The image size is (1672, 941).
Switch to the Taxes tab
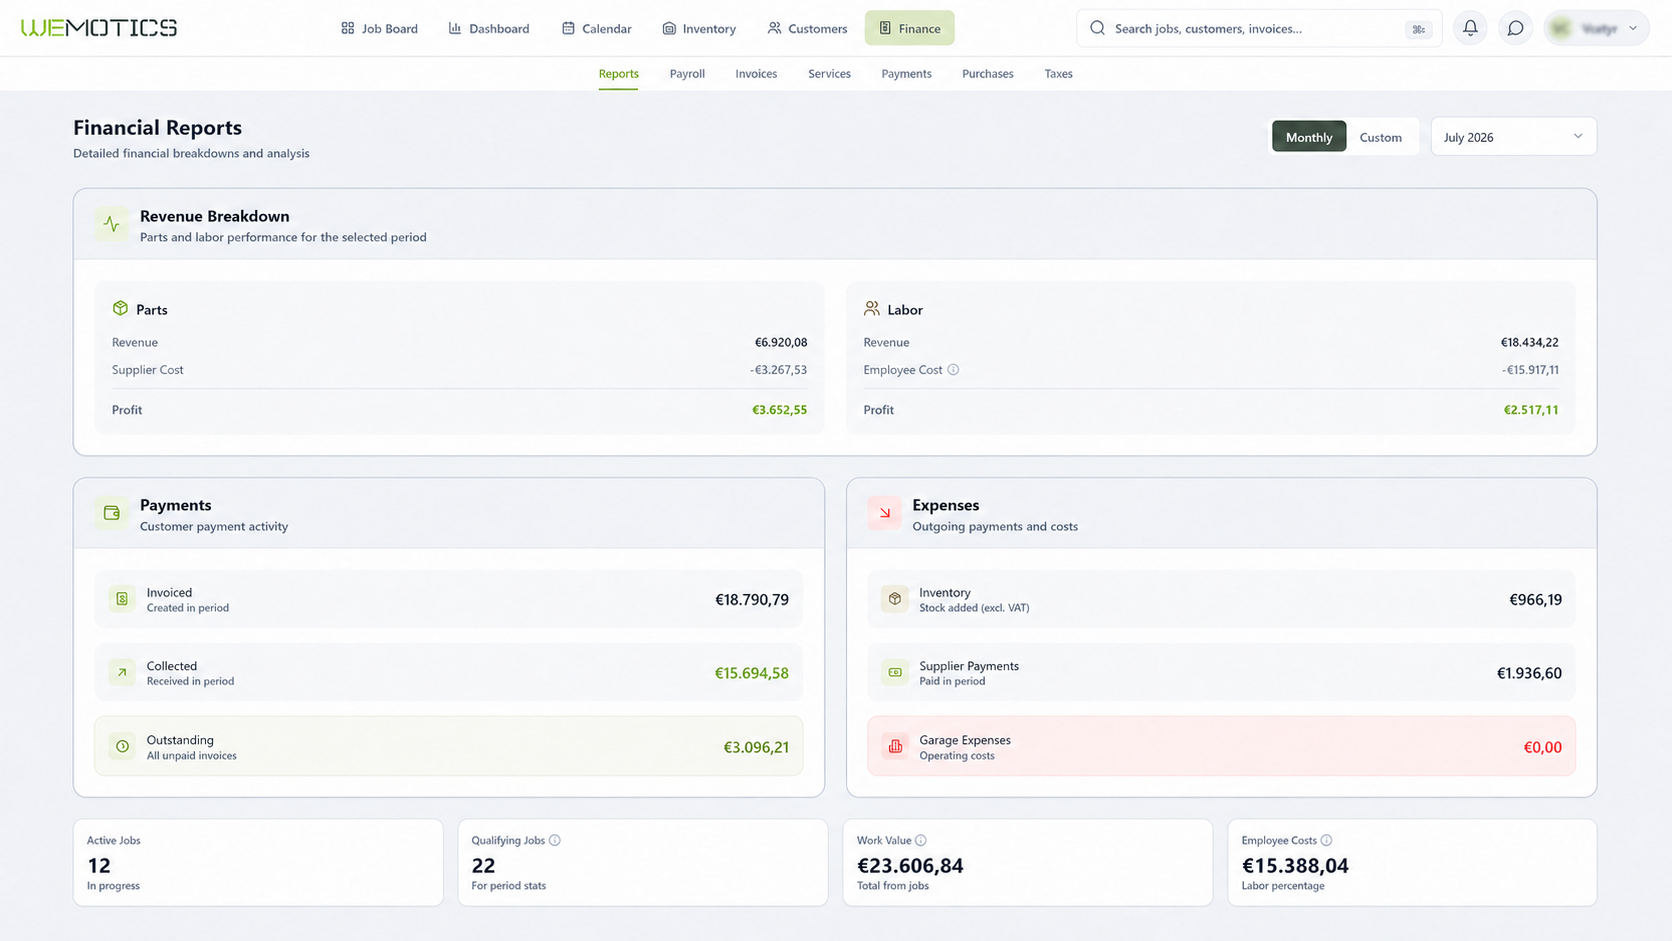click(x=1058, y=74)
